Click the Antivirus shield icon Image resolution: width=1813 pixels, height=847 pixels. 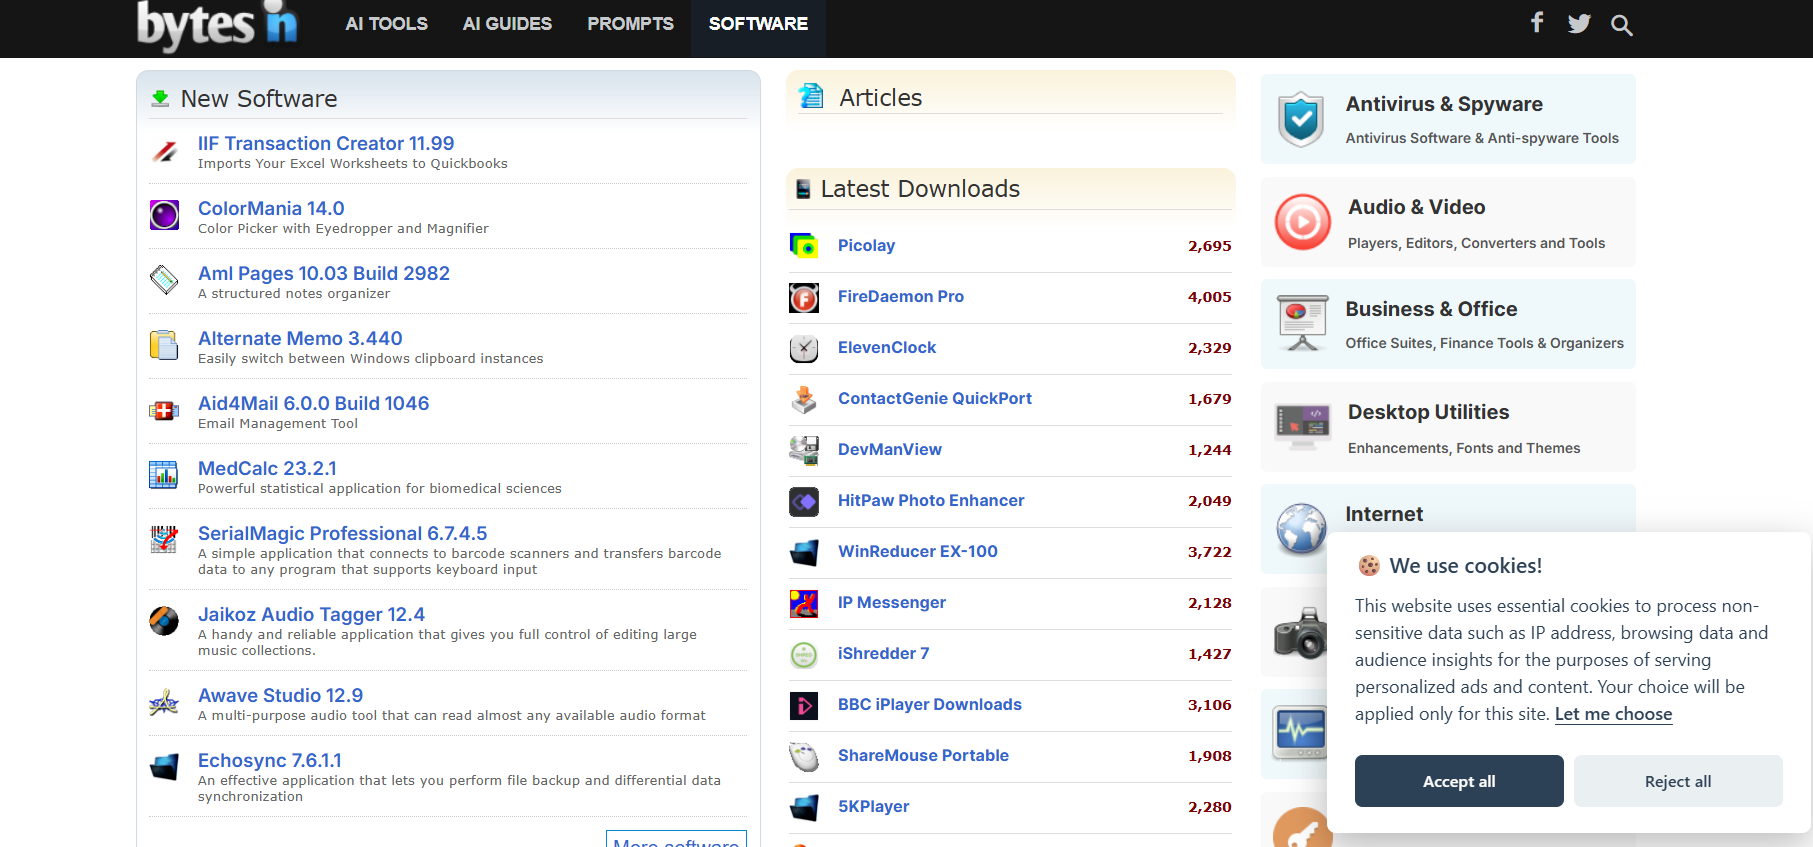(x=1301, y=119)
